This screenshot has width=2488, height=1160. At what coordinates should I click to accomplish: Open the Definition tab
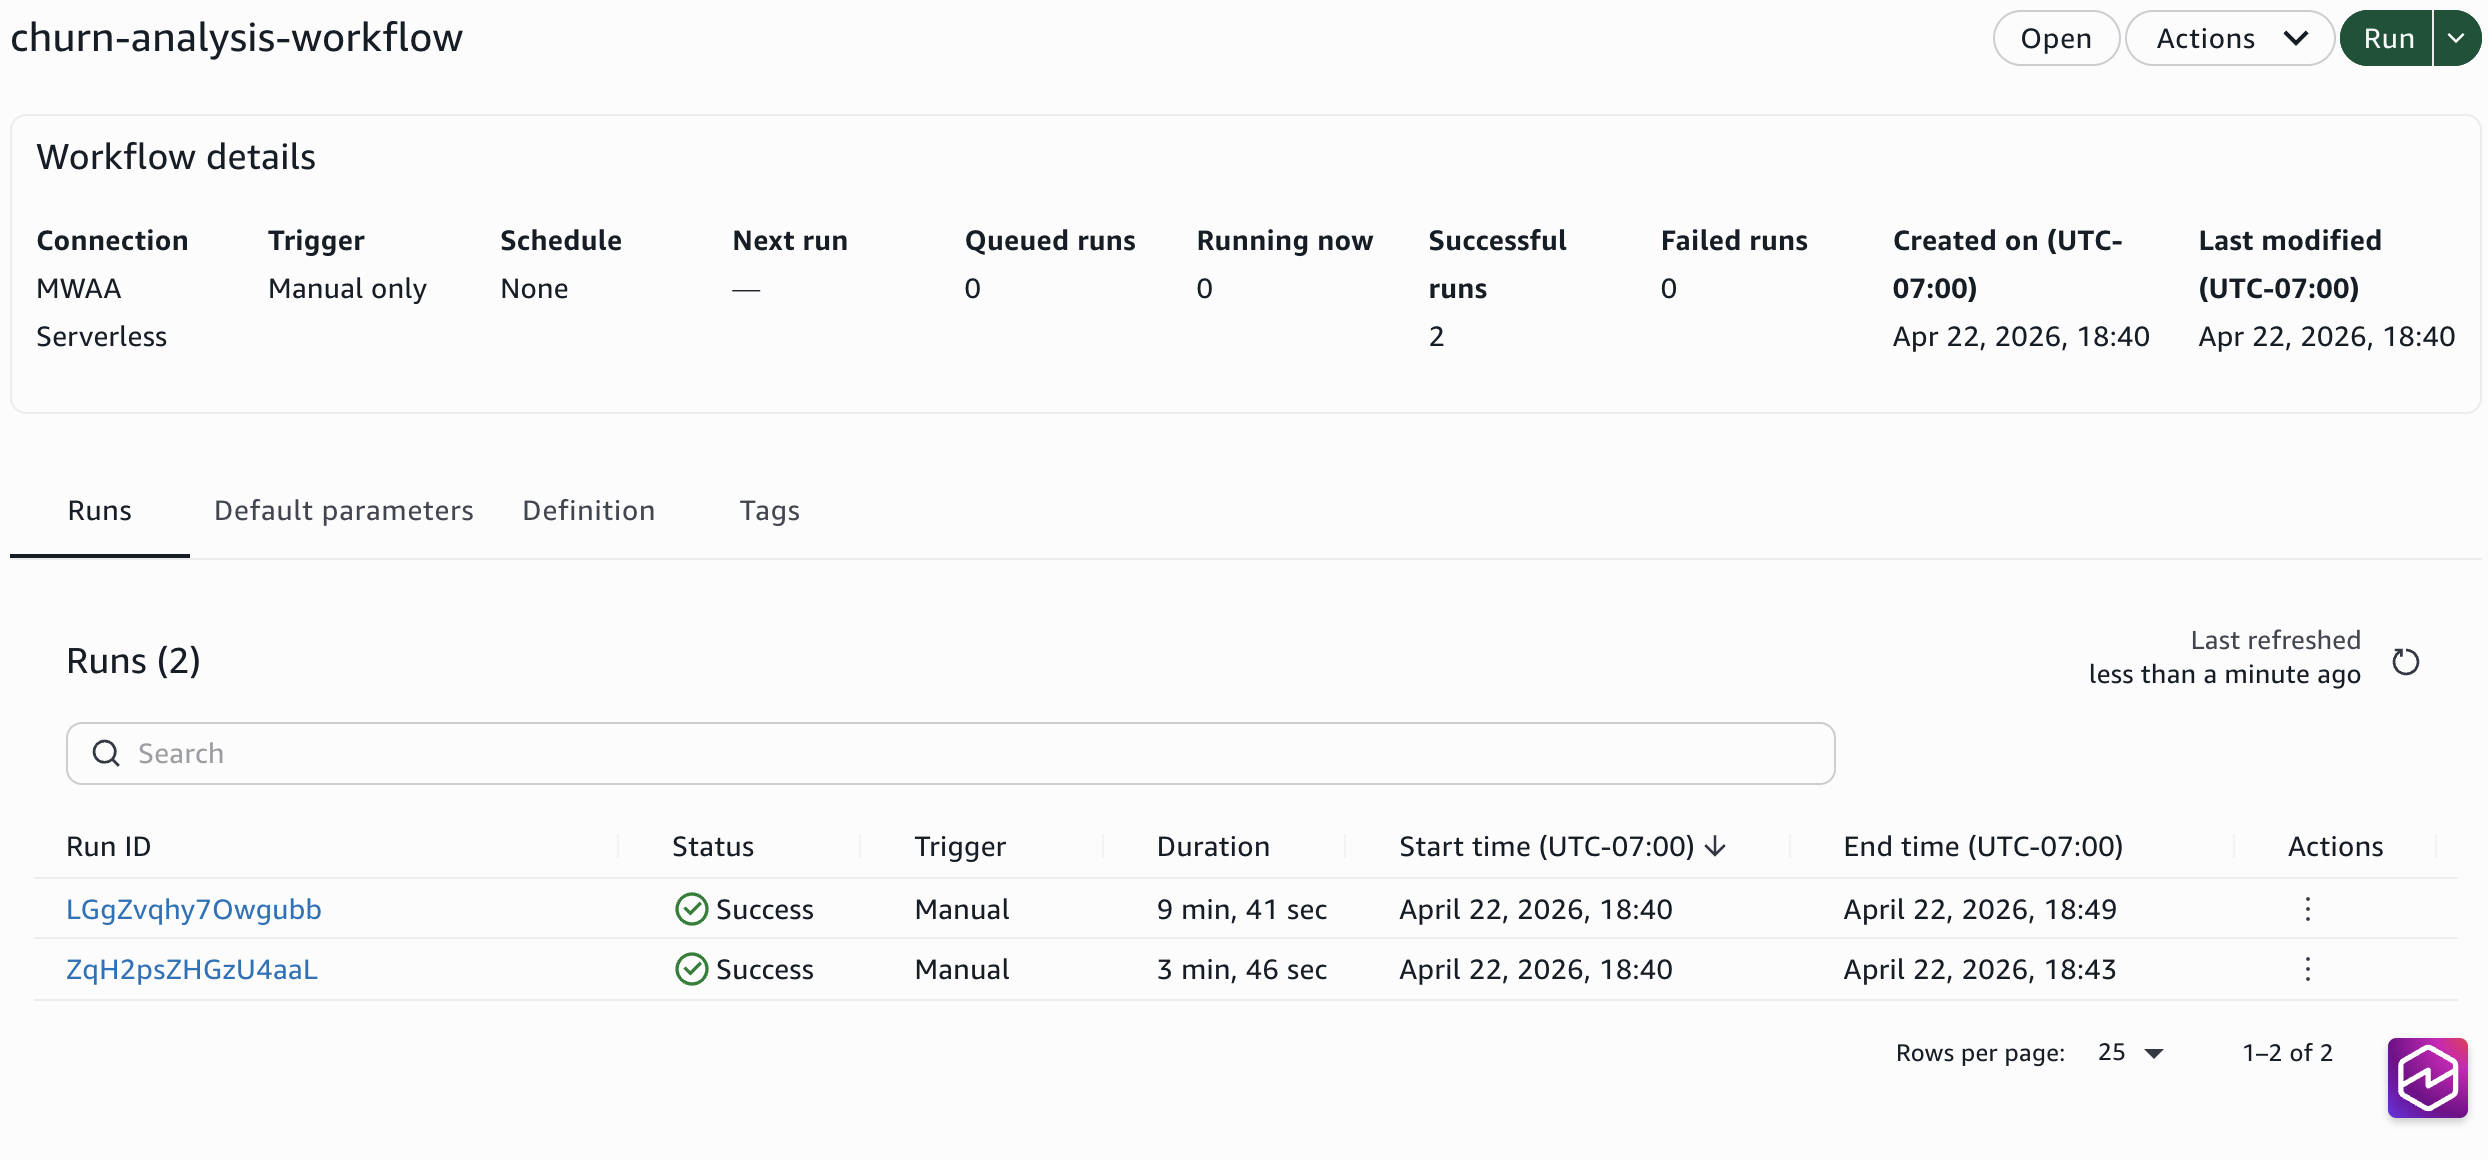(588, 511)
